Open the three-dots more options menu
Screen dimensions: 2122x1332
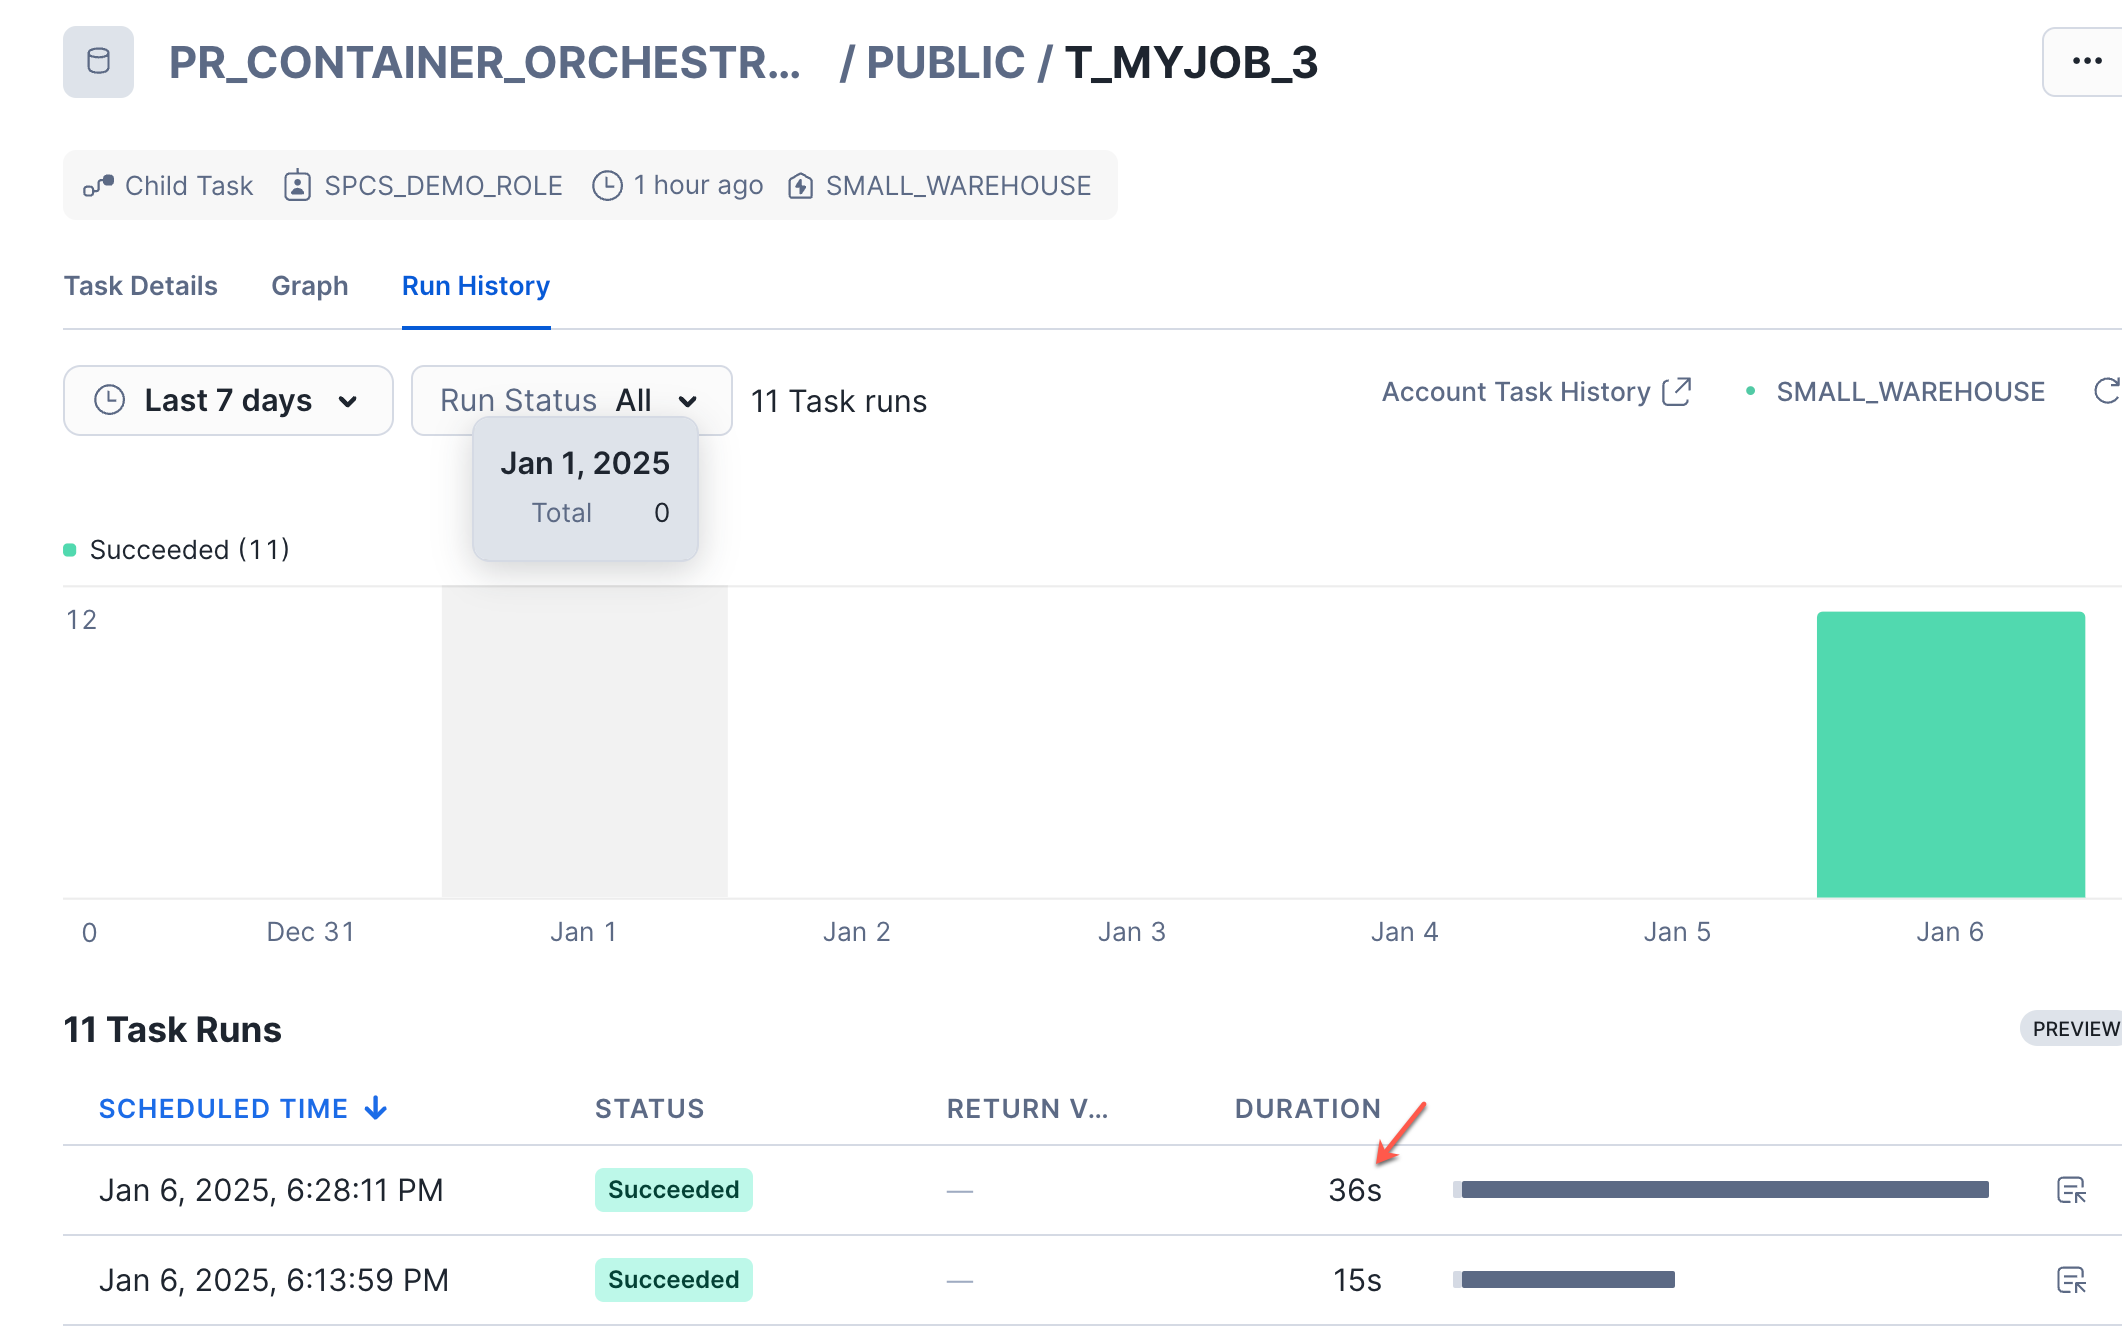2086,62
